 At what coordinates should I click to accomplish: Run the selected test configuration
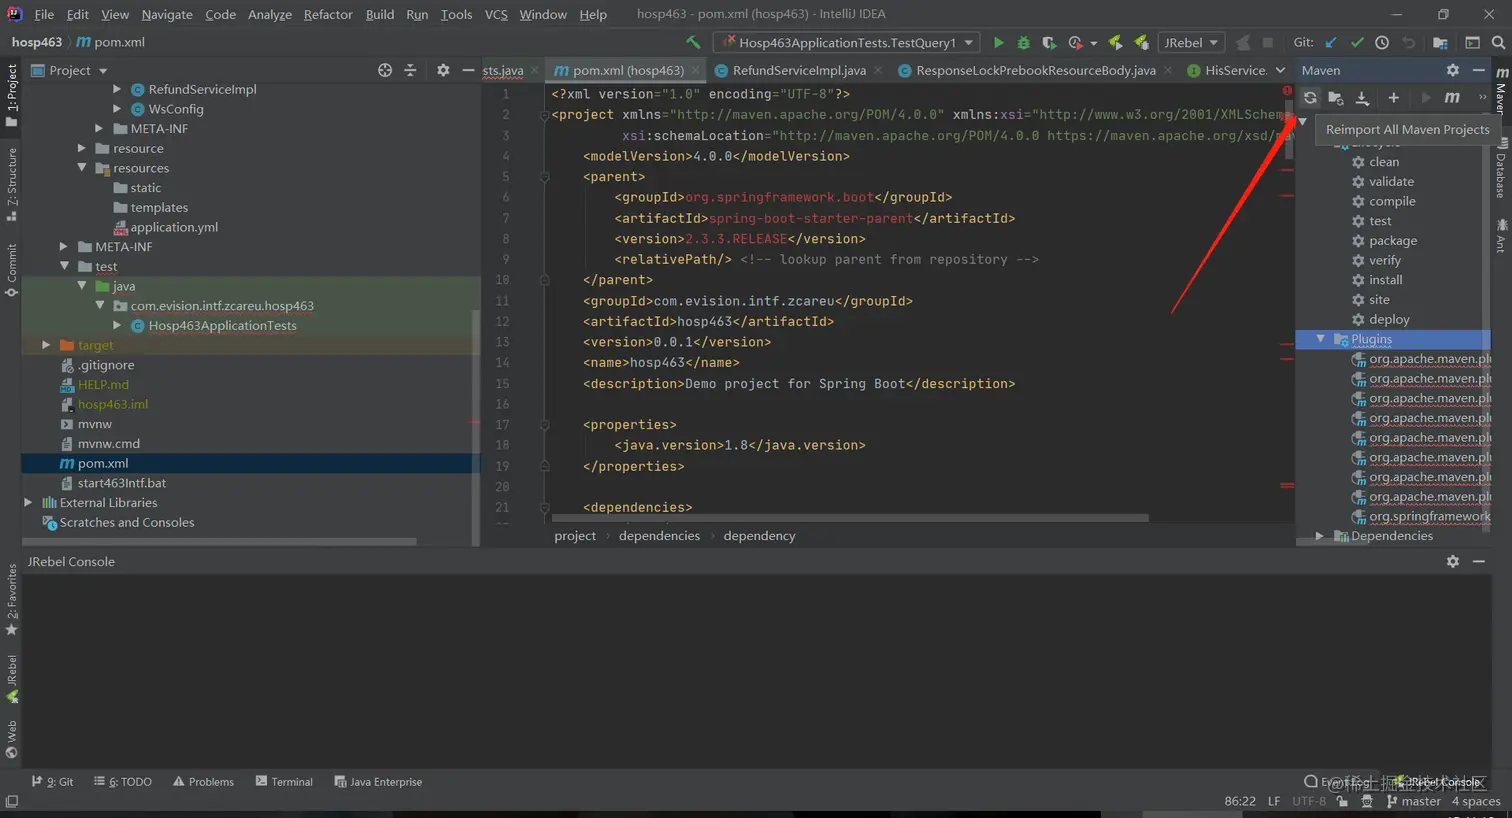tap(998, 42)
